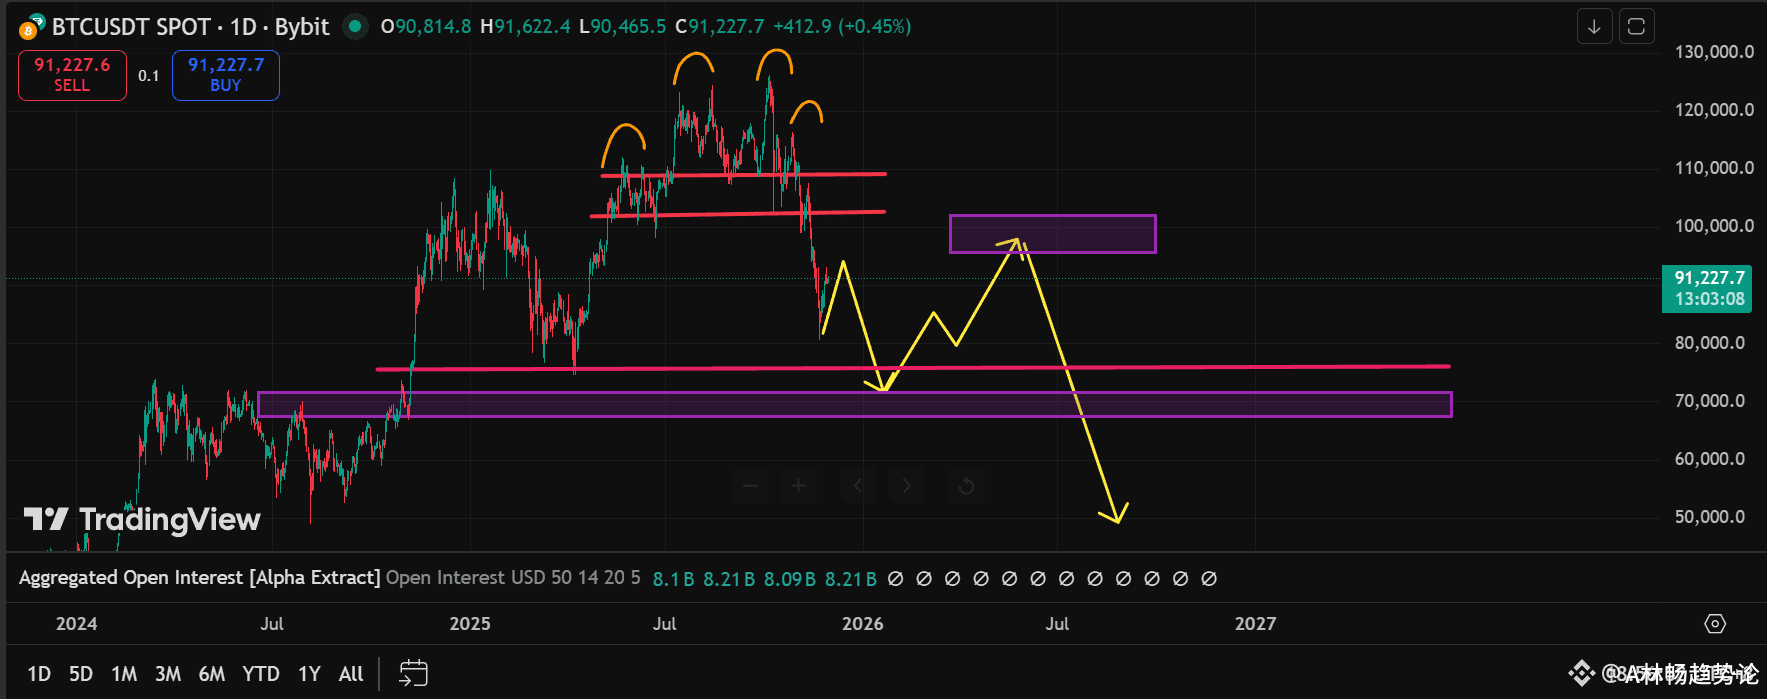Open the BTCUSDT SPOT symbol title
1767x699 pixels.
[x=190, y=27]
